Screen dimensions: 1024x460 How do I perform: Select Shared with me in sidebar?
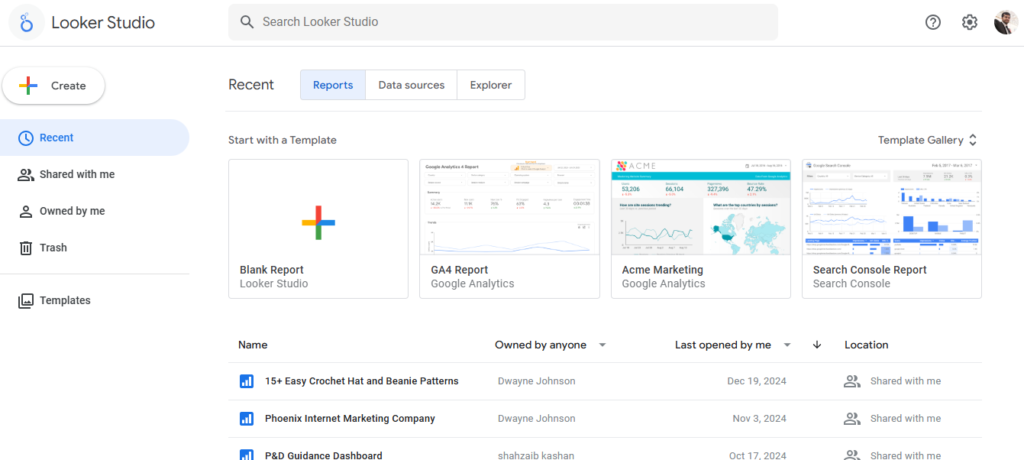pos(94,174)
